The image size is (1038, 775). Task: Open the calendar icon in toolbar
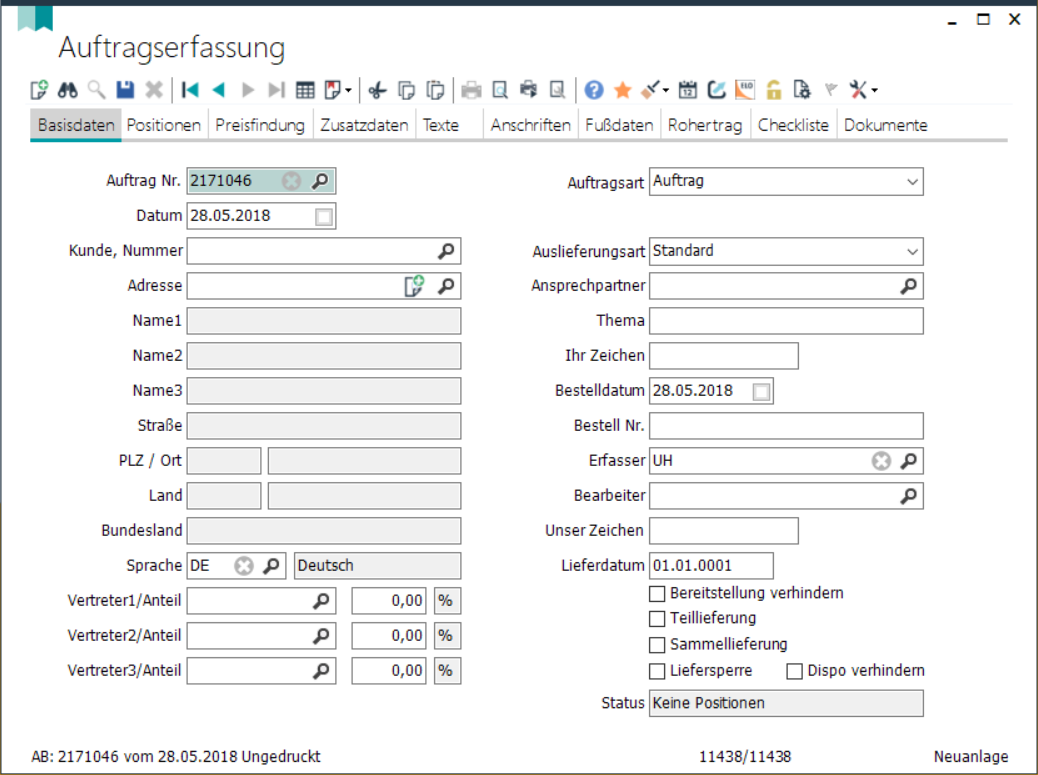(688, 89)
